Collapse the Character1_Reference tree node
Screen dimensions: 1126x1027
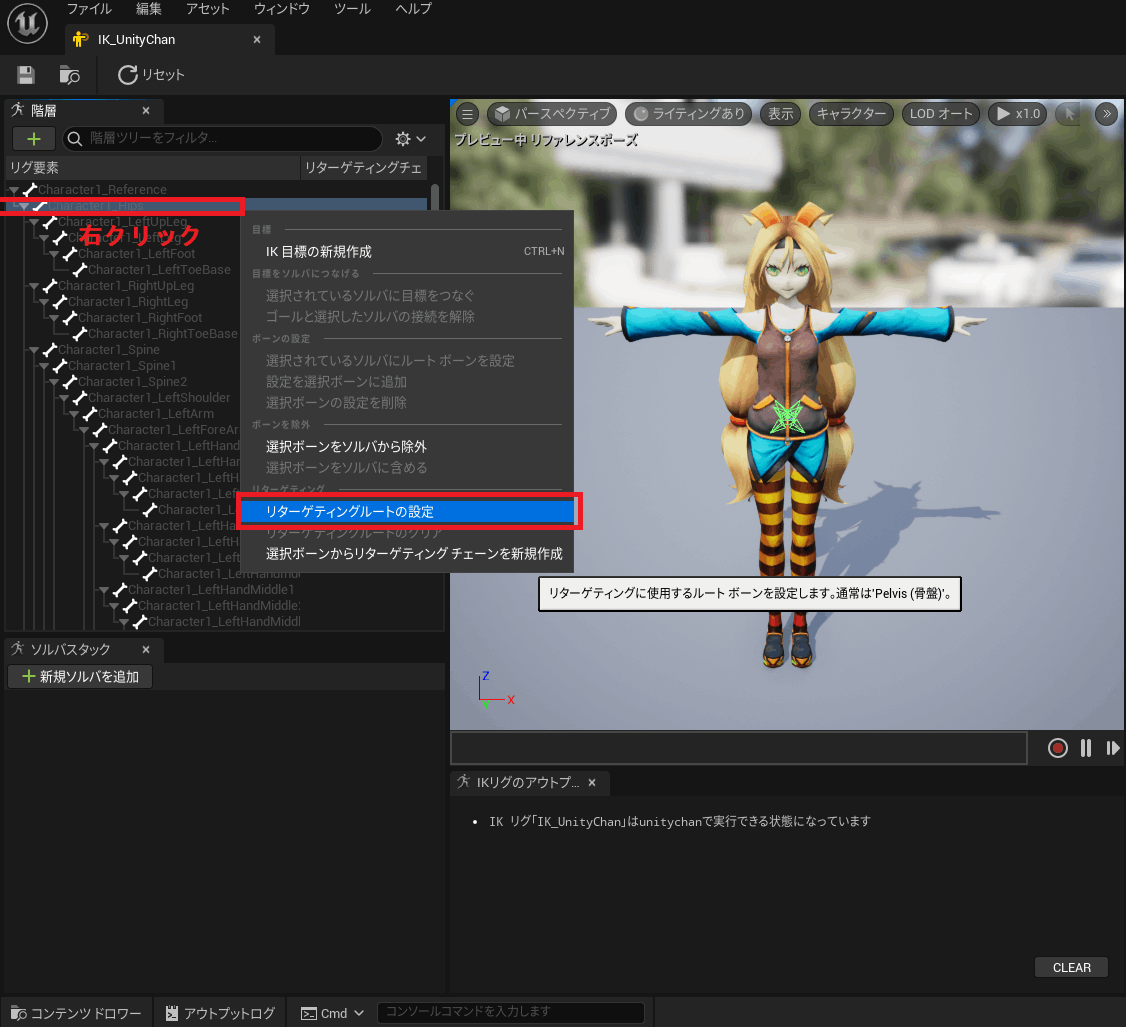14,190
